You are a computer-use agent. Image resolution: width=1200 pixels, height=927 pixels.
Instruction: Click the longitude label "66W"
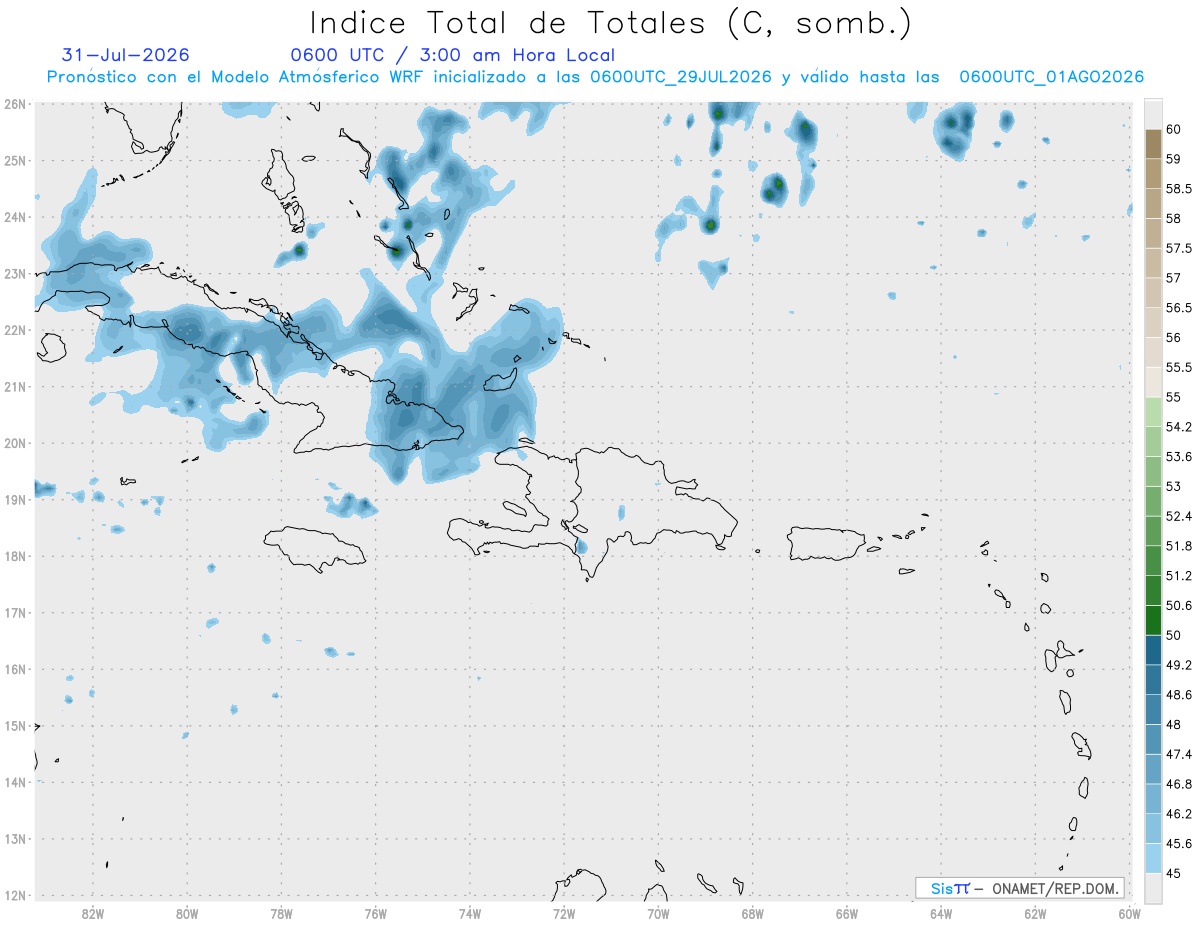(847, 913)
